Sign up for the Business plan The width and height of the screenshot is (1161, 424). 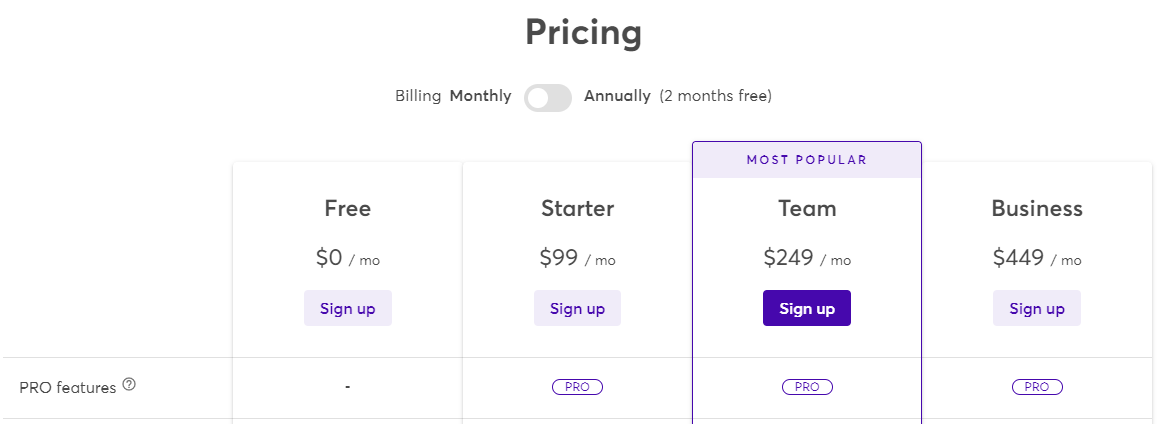click(1037, 309)
